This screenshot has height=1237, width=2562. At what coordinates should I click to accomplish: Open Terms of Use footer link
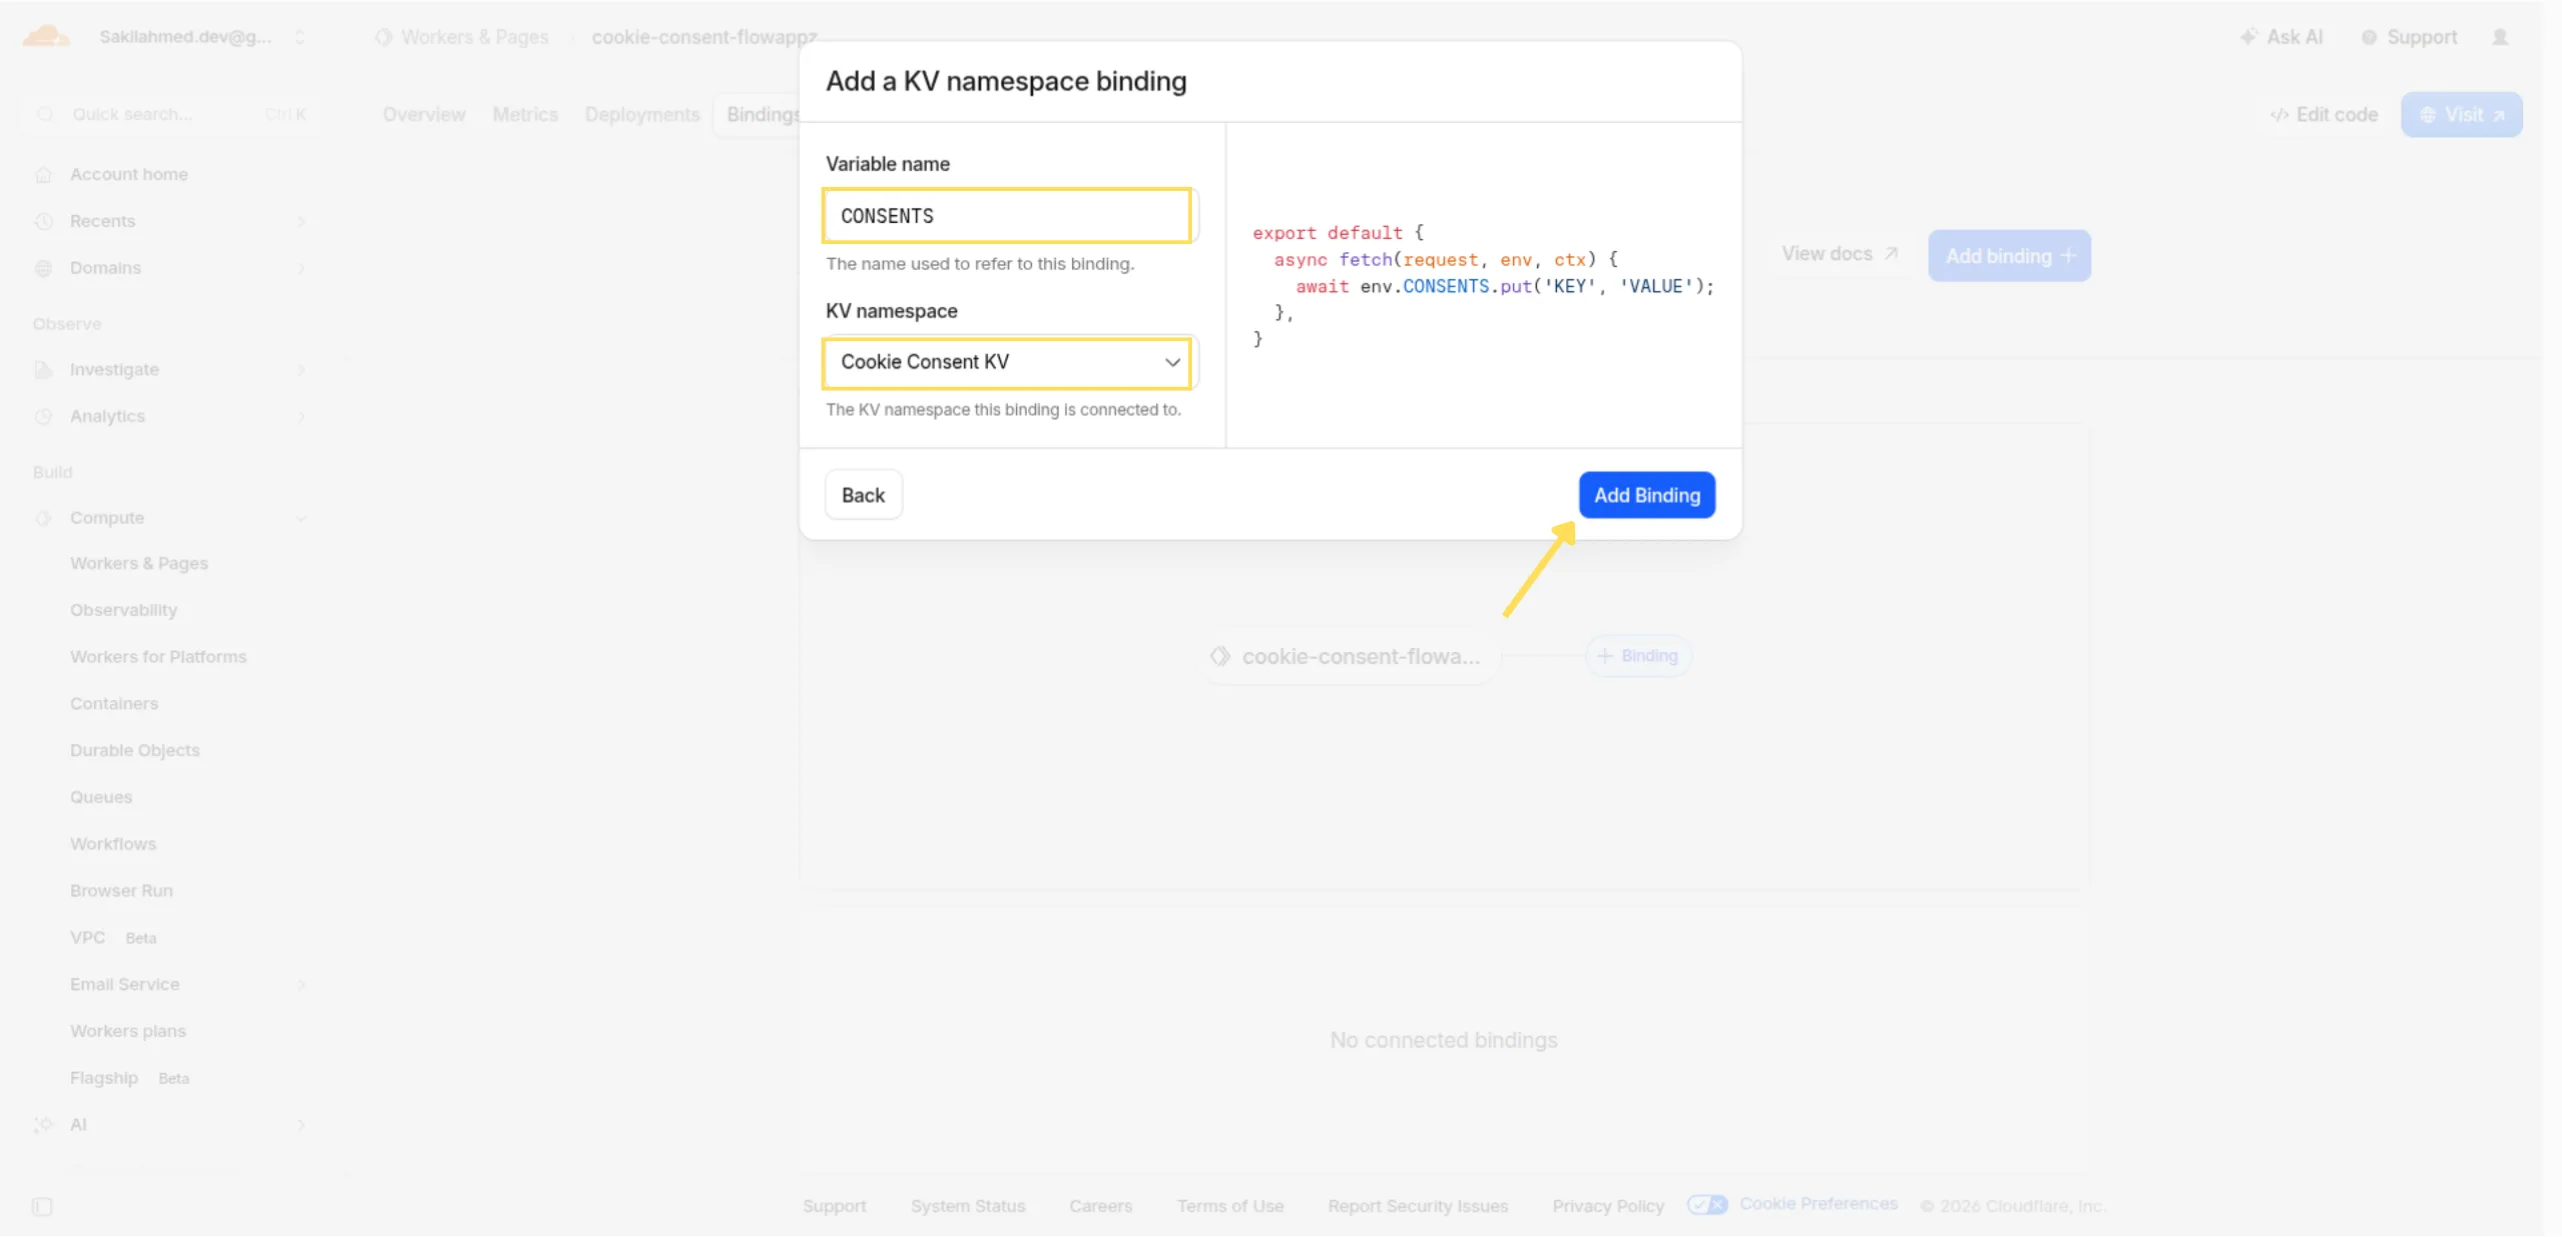click(x=1230, y=1206)
